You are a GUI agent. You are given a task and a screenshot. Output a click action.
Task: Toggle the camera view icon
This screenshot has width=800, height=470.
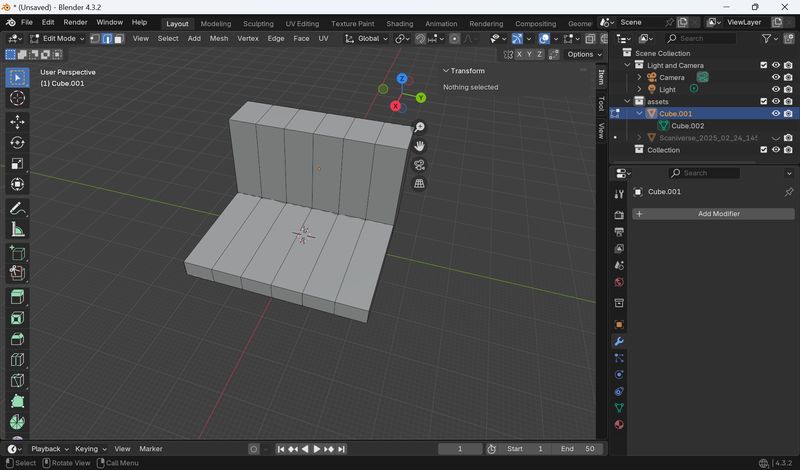[x=419, y=165]
